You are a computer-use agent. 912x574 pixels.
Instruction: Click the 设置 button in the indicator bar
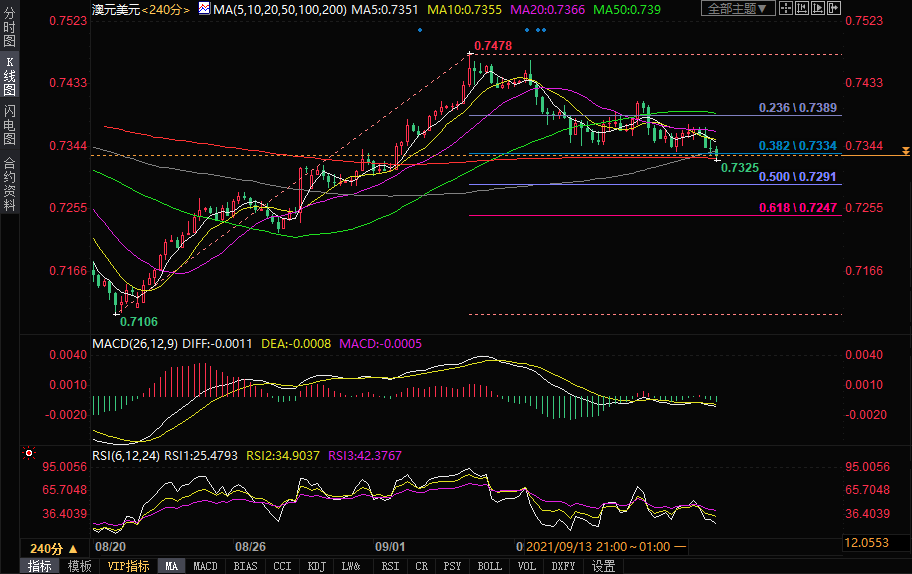(x=603, y=566)
